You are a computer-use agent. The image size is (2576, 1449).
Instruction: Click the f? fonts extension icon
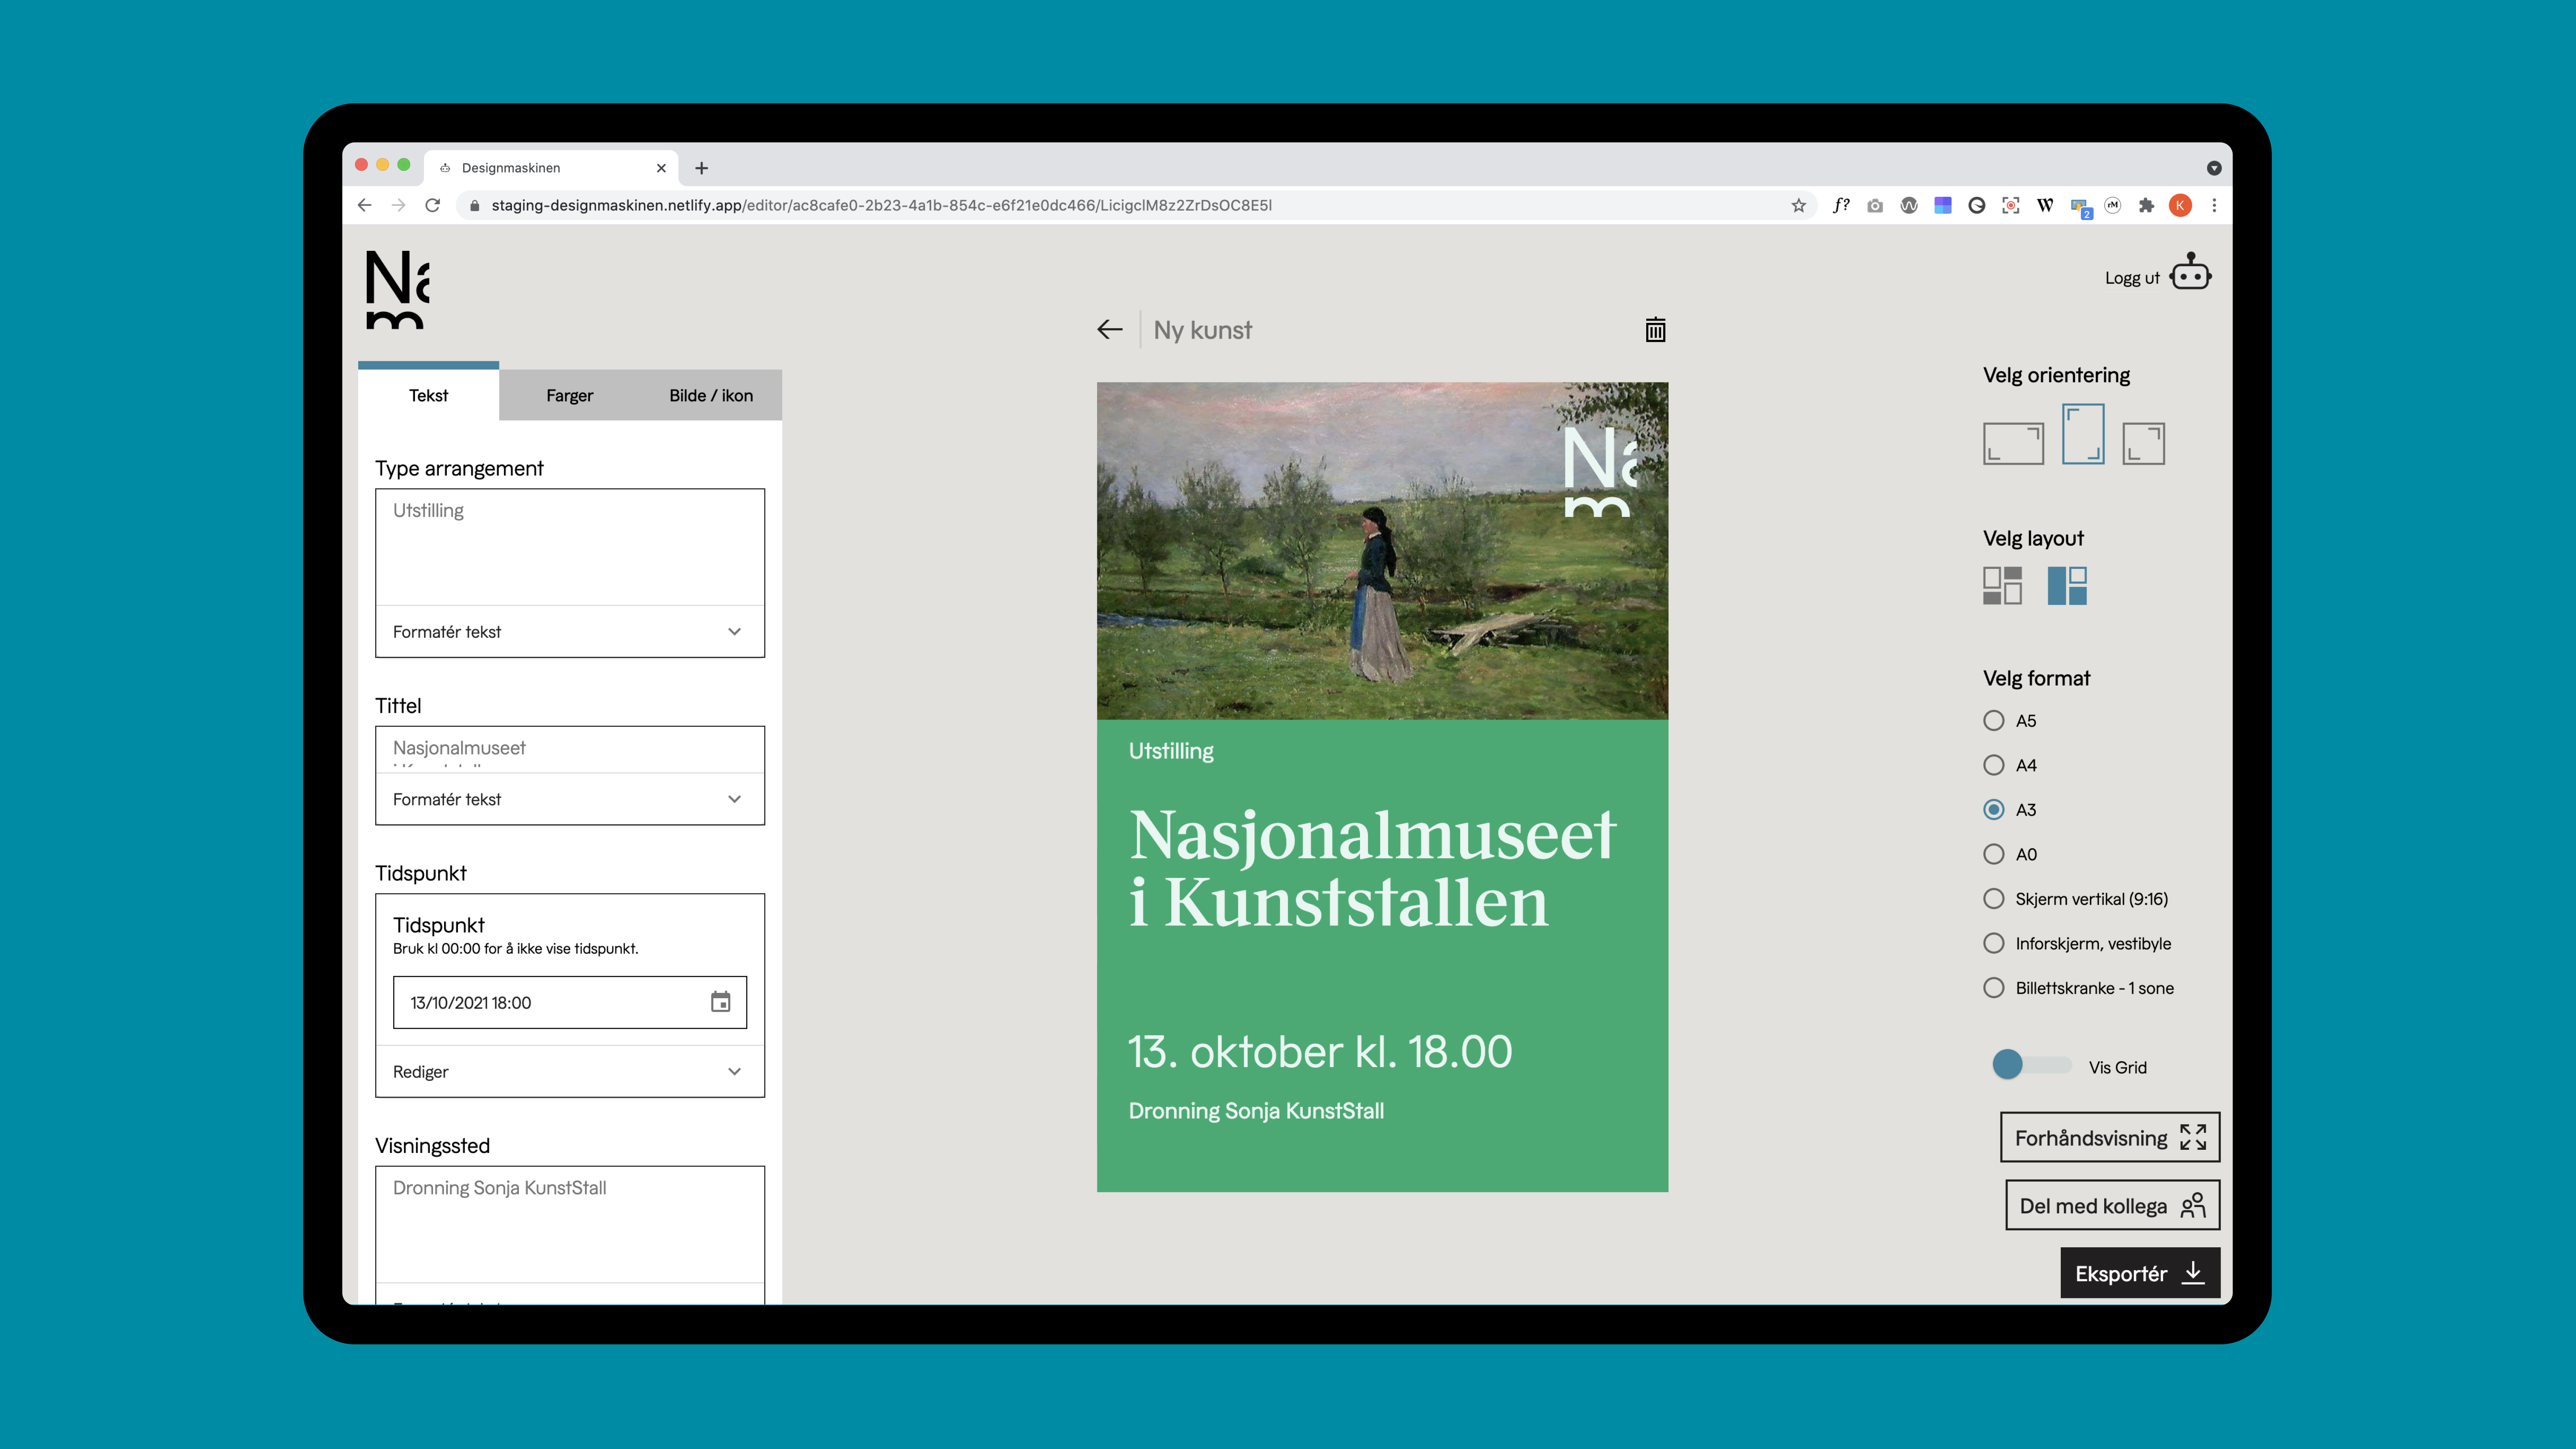pos(1841,205)
